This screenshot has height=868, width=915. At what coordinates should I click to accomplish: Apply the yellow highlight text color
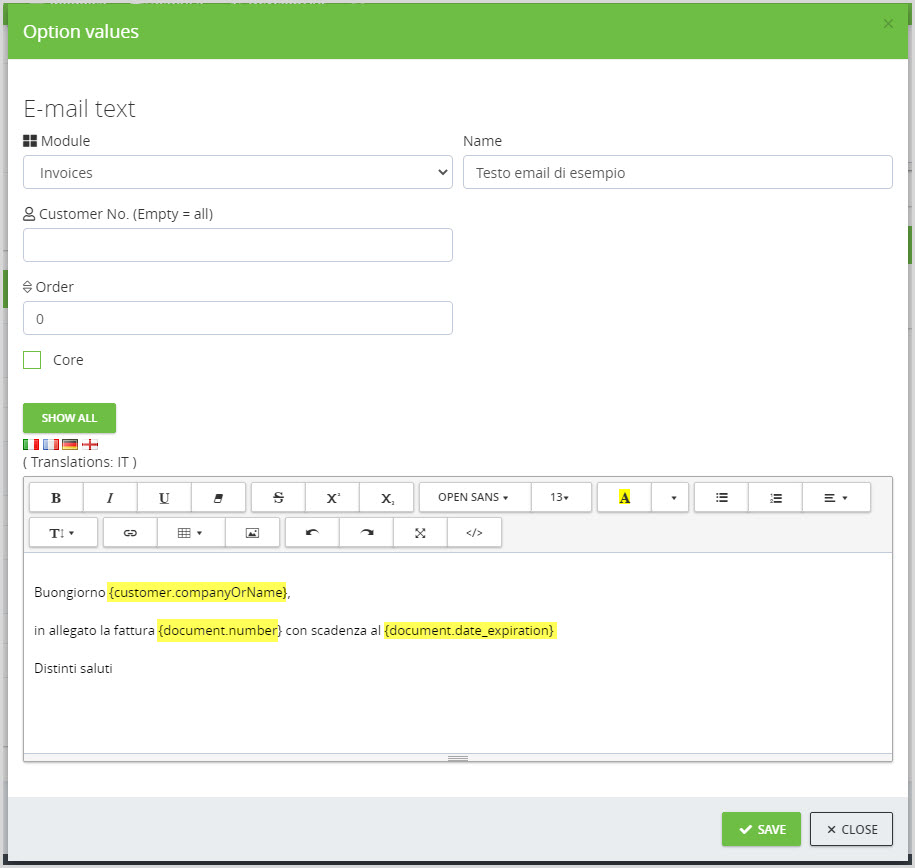pyautogui.click(x=624, y=497)
